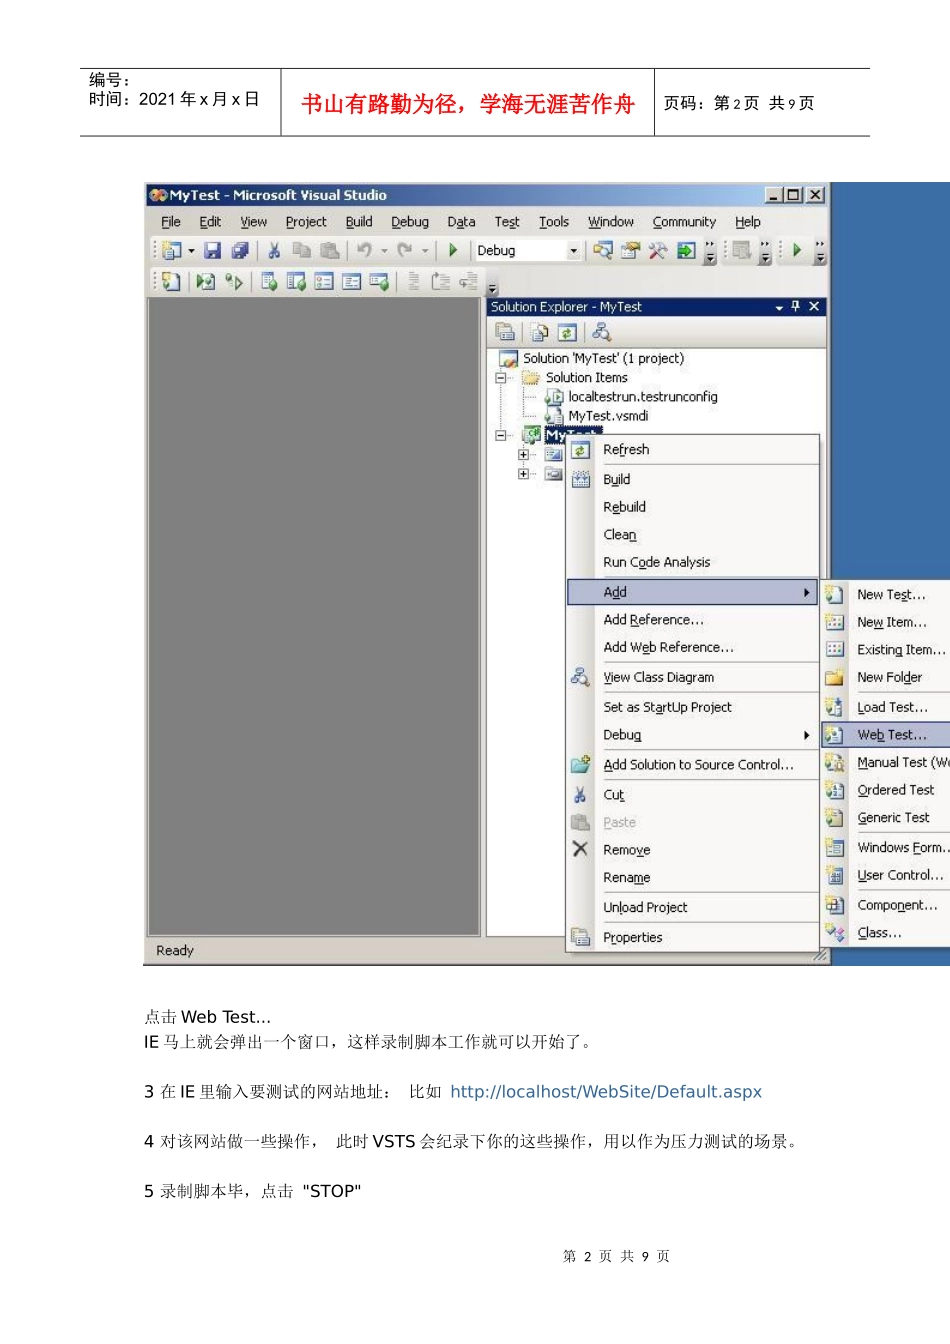Click the Cut scissors icon in the context menu
This screenshot has width=950, height=1344.
click(x=580, y=795)
